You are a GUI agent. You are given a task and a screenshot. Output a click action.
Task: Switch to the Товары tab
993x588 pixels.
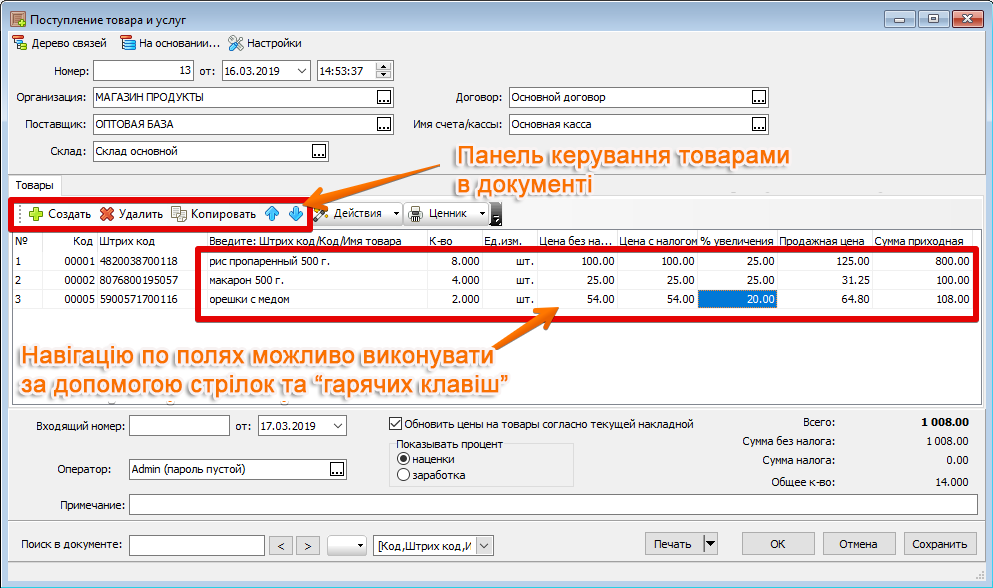point(35,185)
